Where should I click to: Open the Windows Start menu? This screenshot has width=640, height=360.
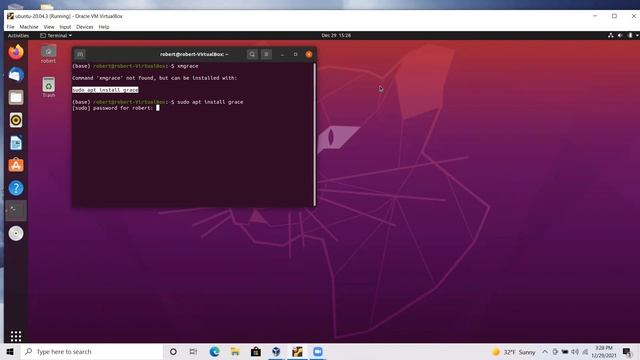(10, 351)
